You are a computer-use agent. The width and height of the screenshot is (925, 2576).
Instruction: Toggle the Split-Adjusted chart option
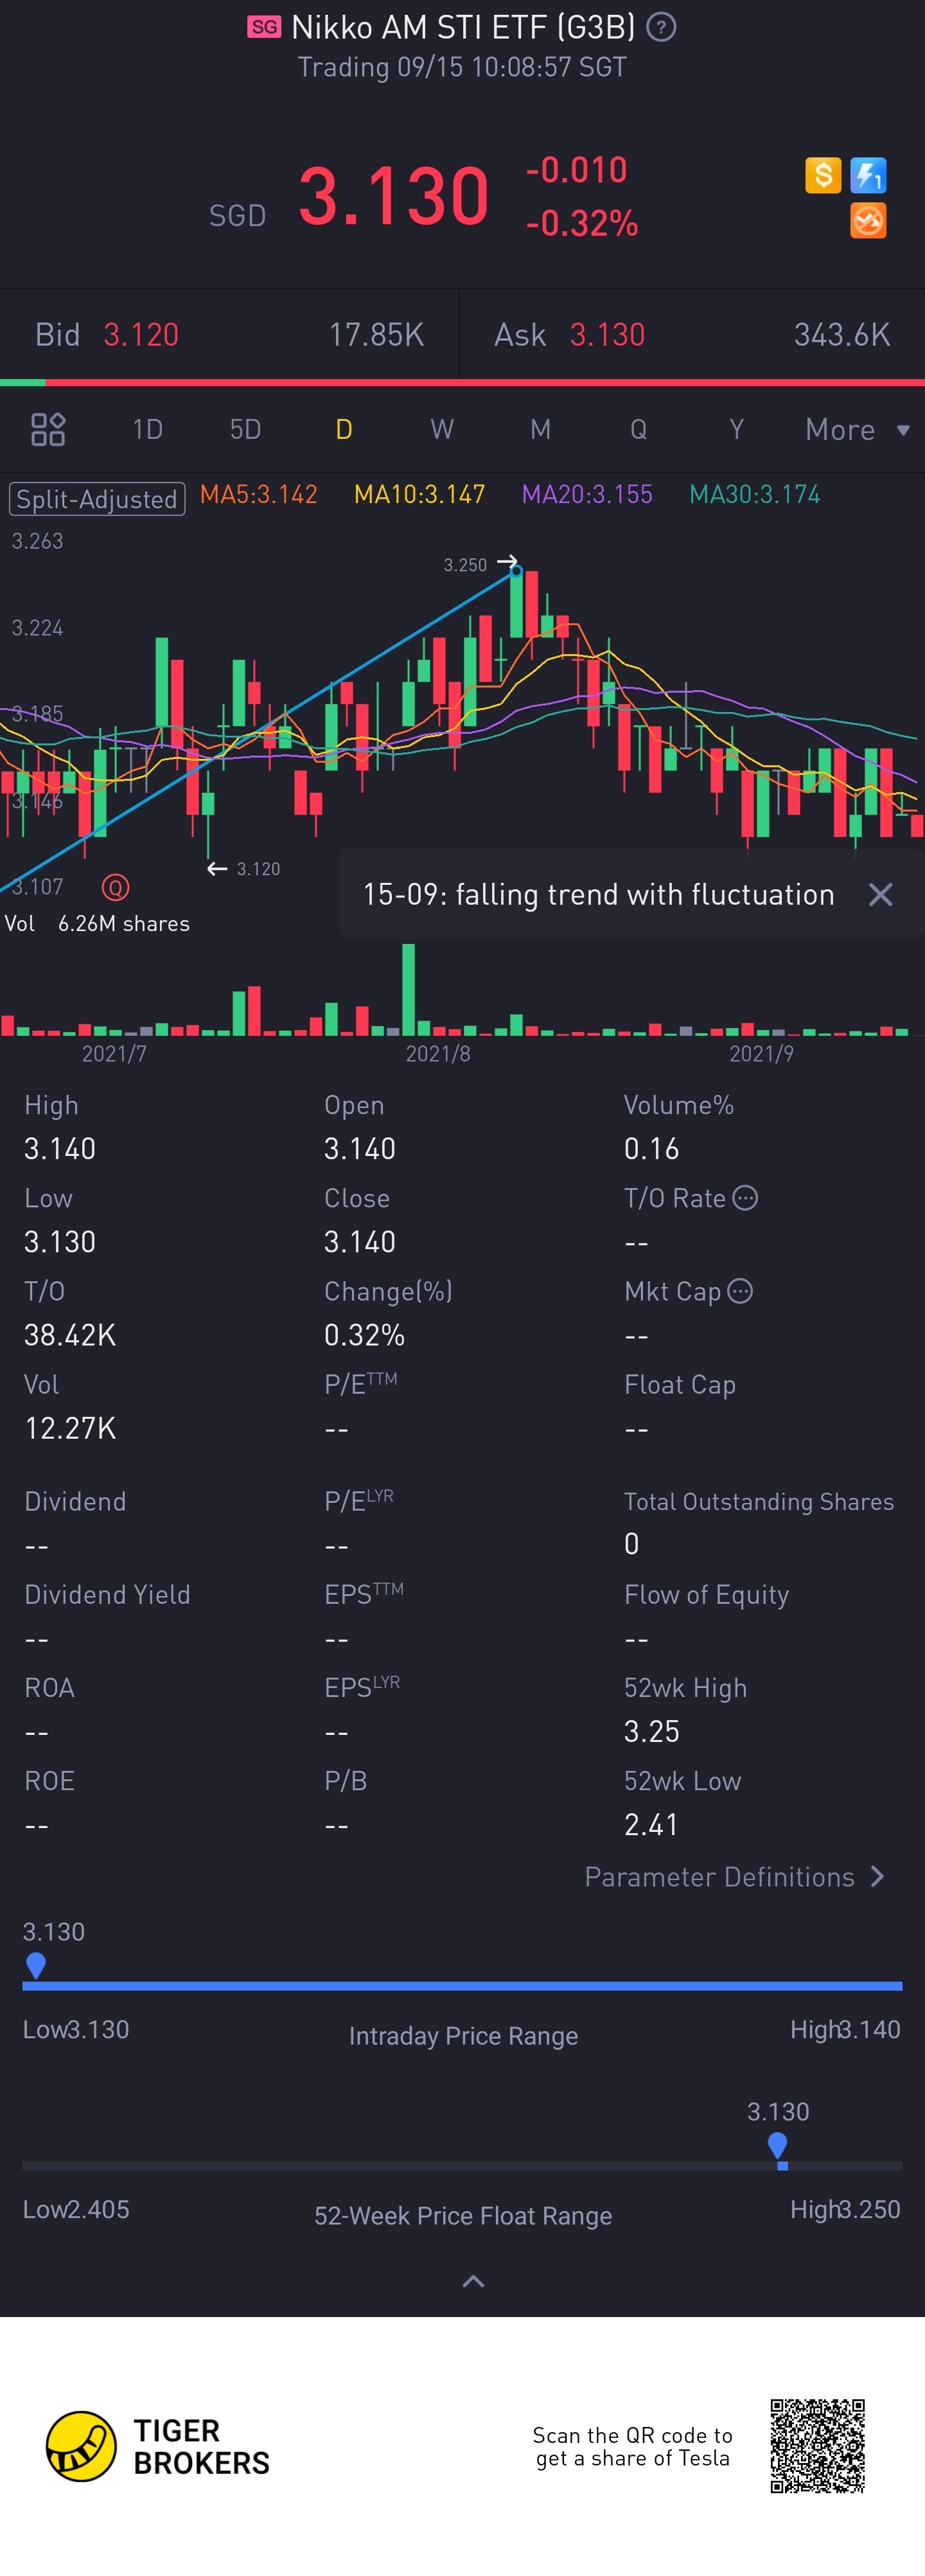coord(97,498)
